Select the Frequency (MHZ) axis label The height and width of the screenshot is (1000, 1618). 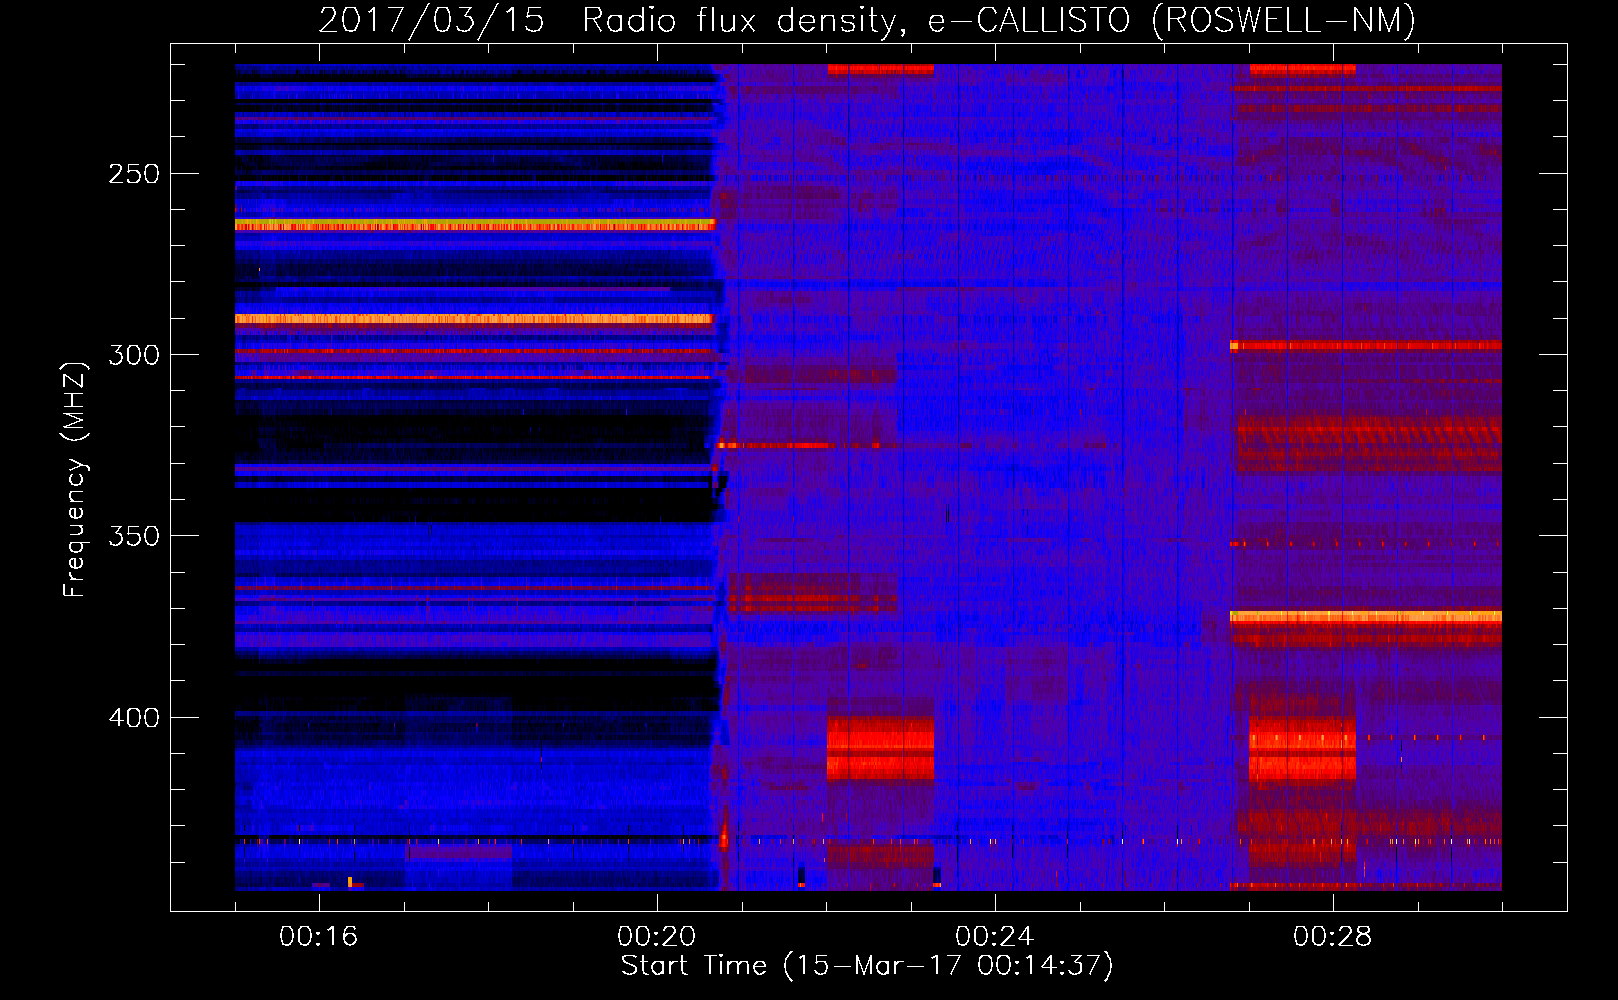[75, 480]
